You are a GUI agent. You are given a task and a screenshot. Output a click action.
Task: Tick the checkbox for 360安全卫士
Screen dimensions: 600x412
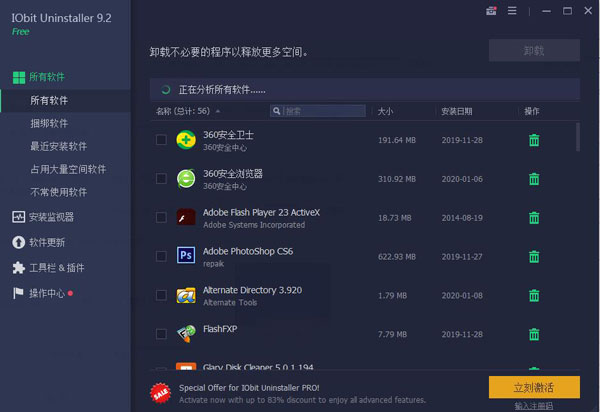[x=161, y=140]
